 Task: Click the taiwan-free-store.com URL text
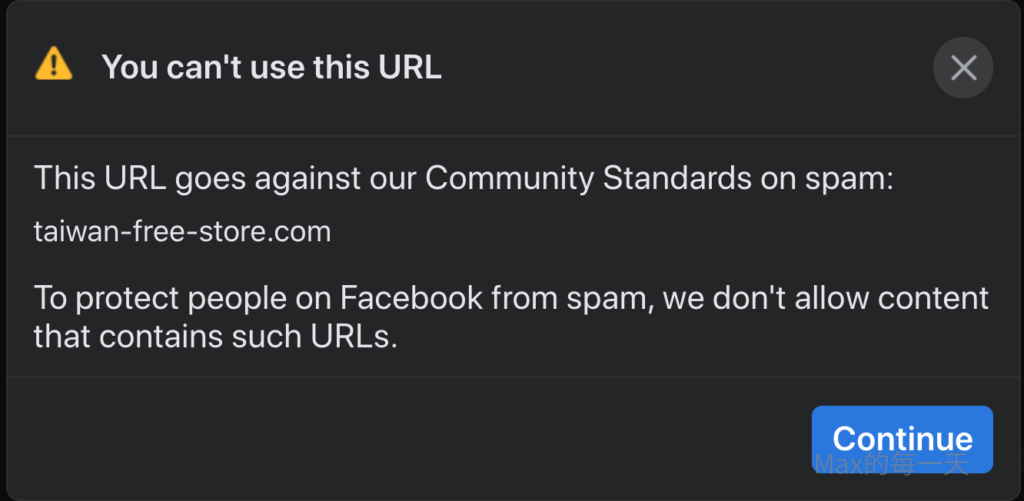[182, 232]
